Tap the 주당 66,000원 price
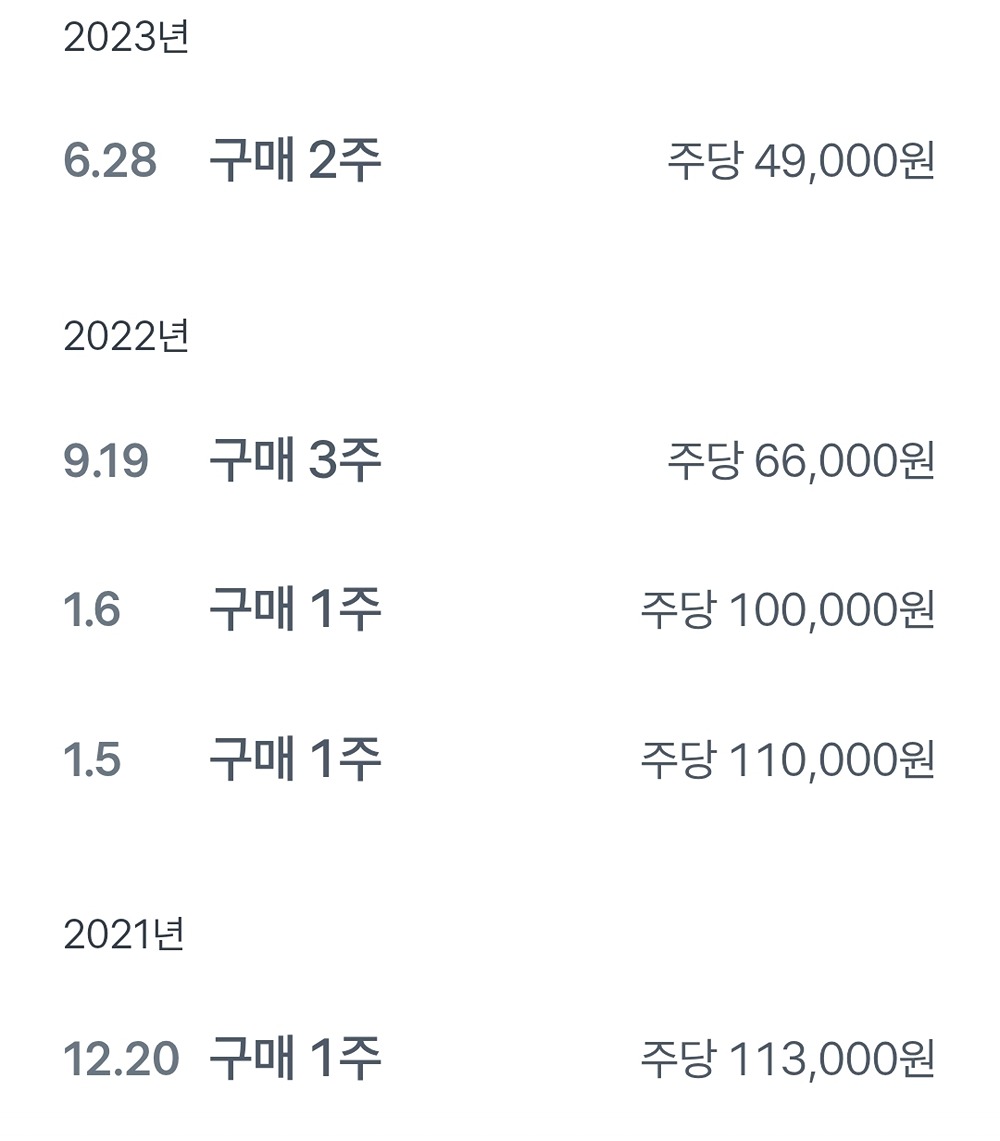Screen dimensions: 1000x1141 click(x=800, y=461)
